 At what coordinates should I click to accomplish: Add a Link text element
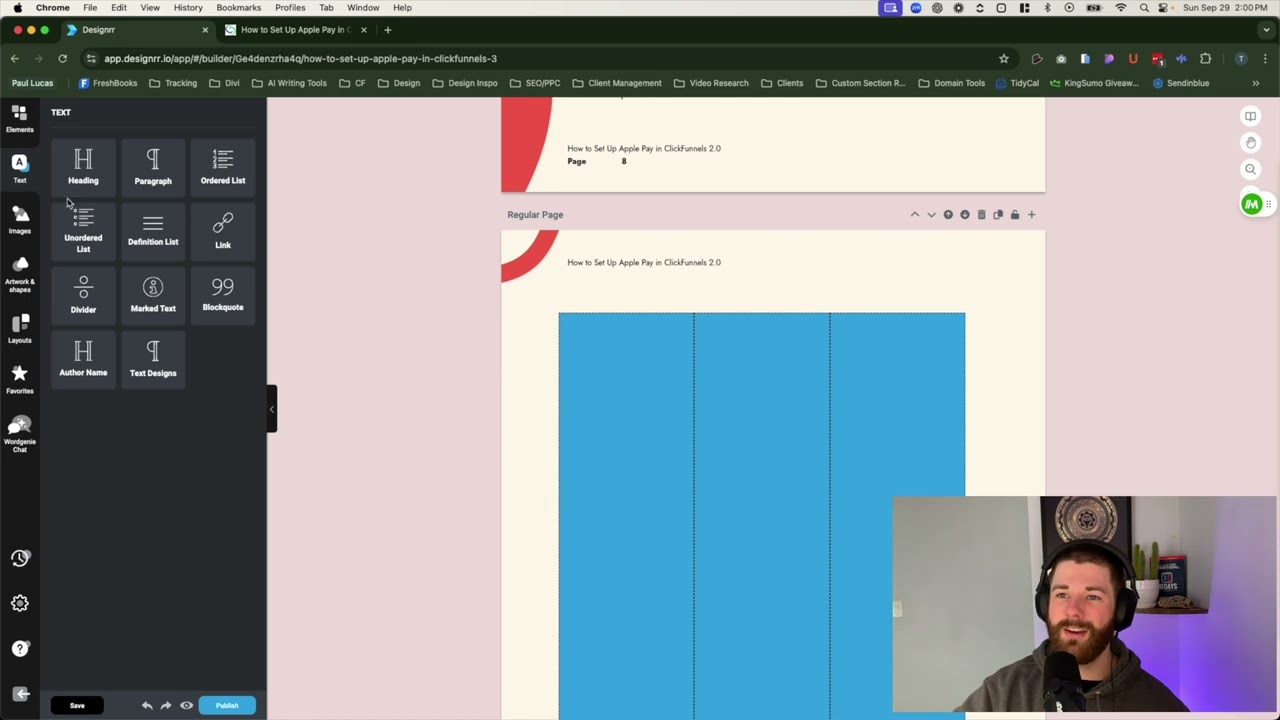[223, 231]
